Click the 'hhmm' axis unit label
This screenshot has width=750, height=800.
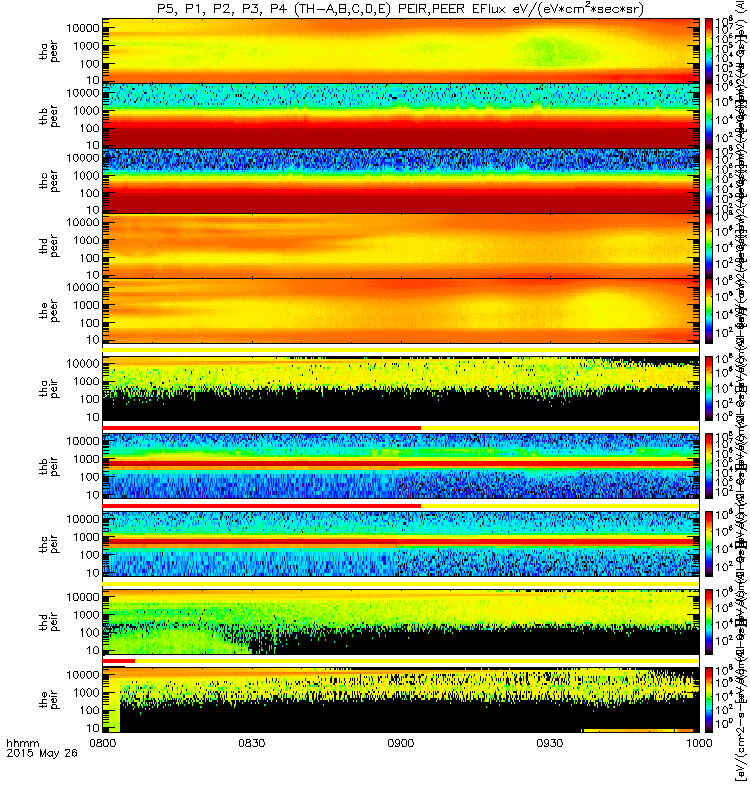point(23,743)
